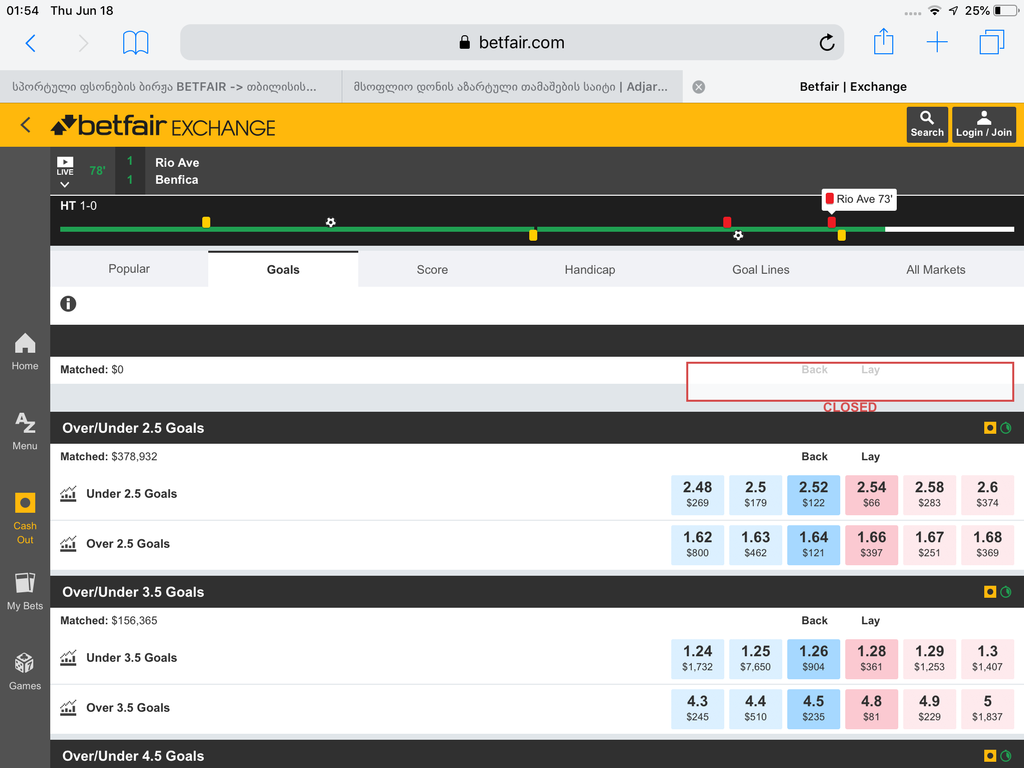Lay Over 2.5 Goals at 1.68
The height and width of the screenshot is (768, 1024).
point(987,545)
